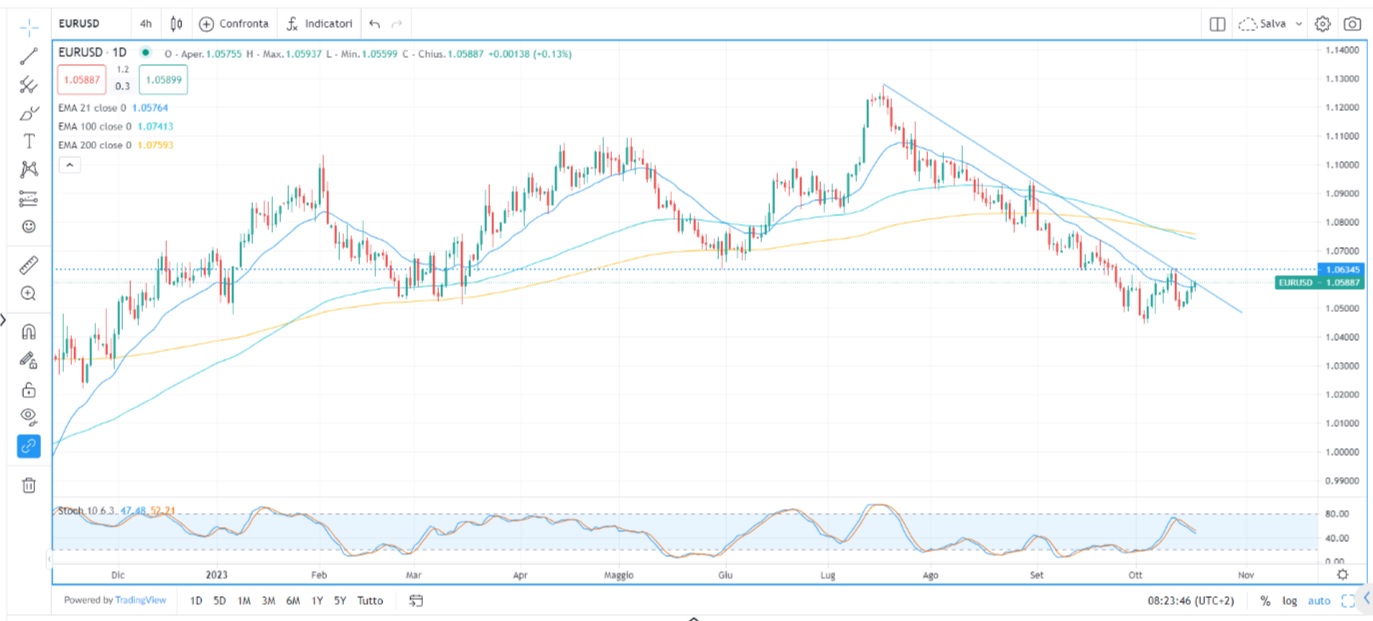Screen dimensions: 1373x621
Task: Delete drawings with the trash icon
Action: tap(29, 485)
